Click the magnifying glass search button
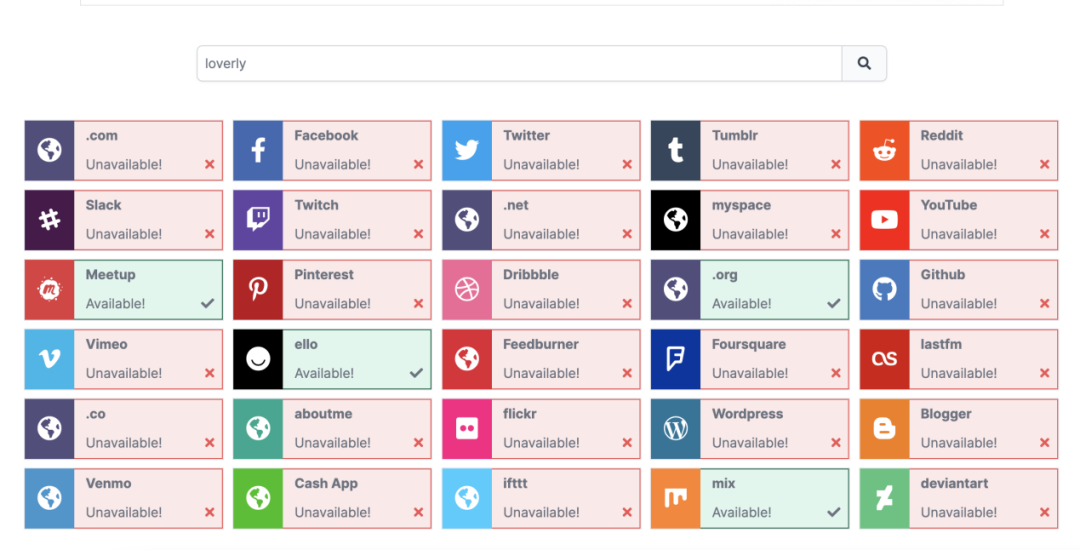 click(864, 63)
